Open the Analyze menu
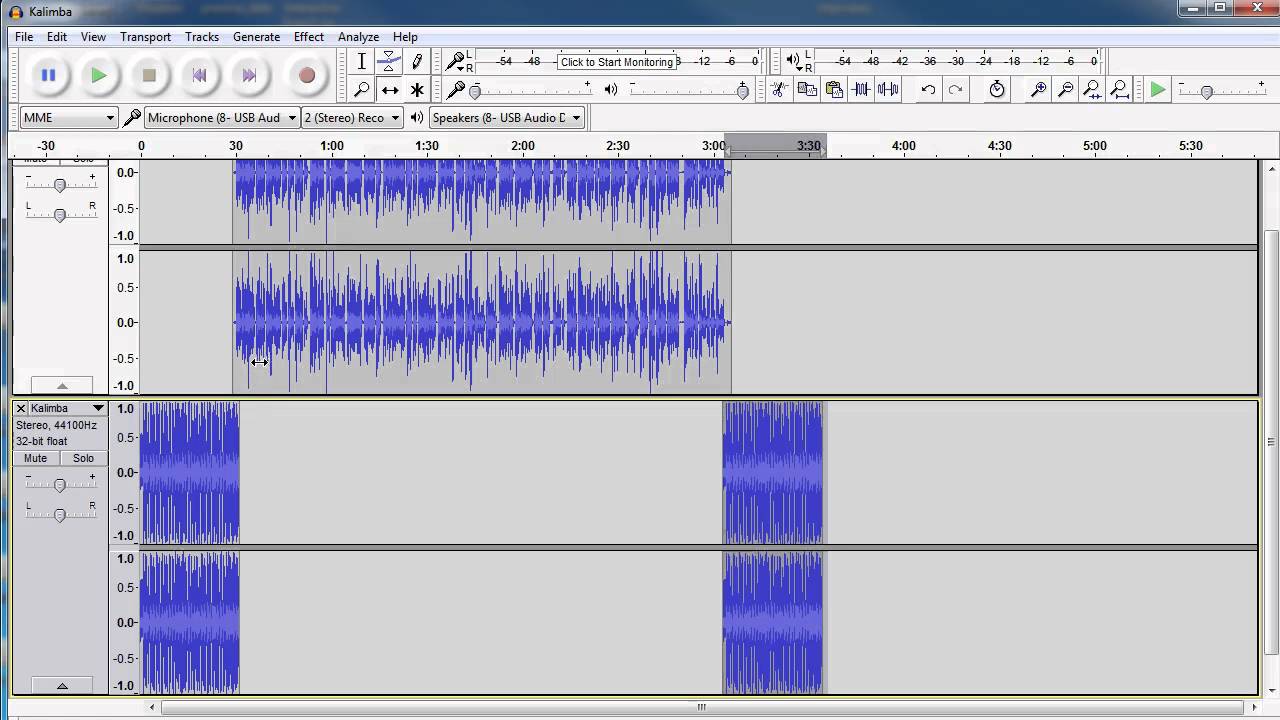Image resolution: width=1280 pixels, height=720 pixels. [358, 37]
